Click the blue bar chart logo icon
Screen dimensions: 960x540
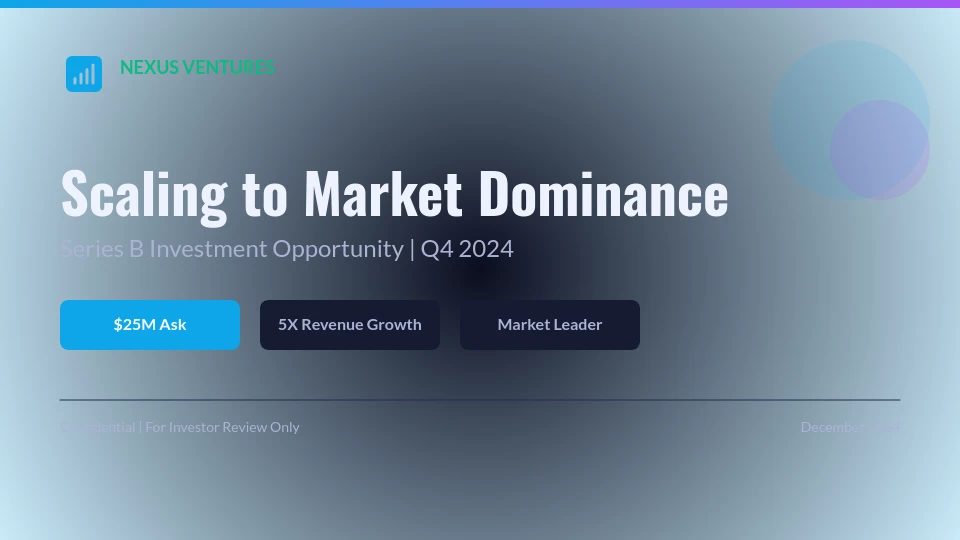(84, 74)
